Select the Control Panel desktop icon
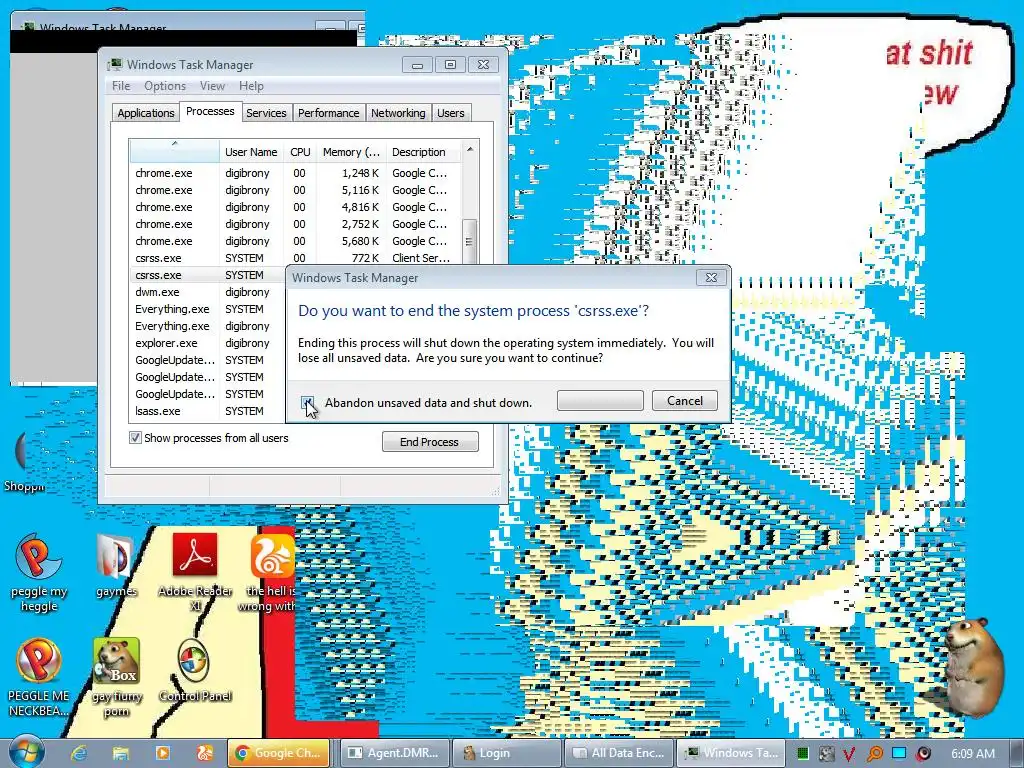The image size is (1024, 768). [195, 671]
